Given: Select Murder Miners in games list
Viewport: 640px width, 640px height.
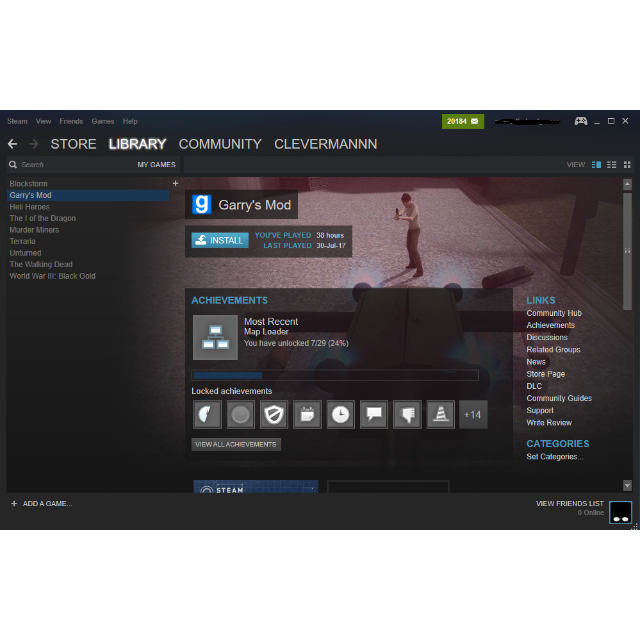Looking at the screenshot, I should [x=34, y=230].
